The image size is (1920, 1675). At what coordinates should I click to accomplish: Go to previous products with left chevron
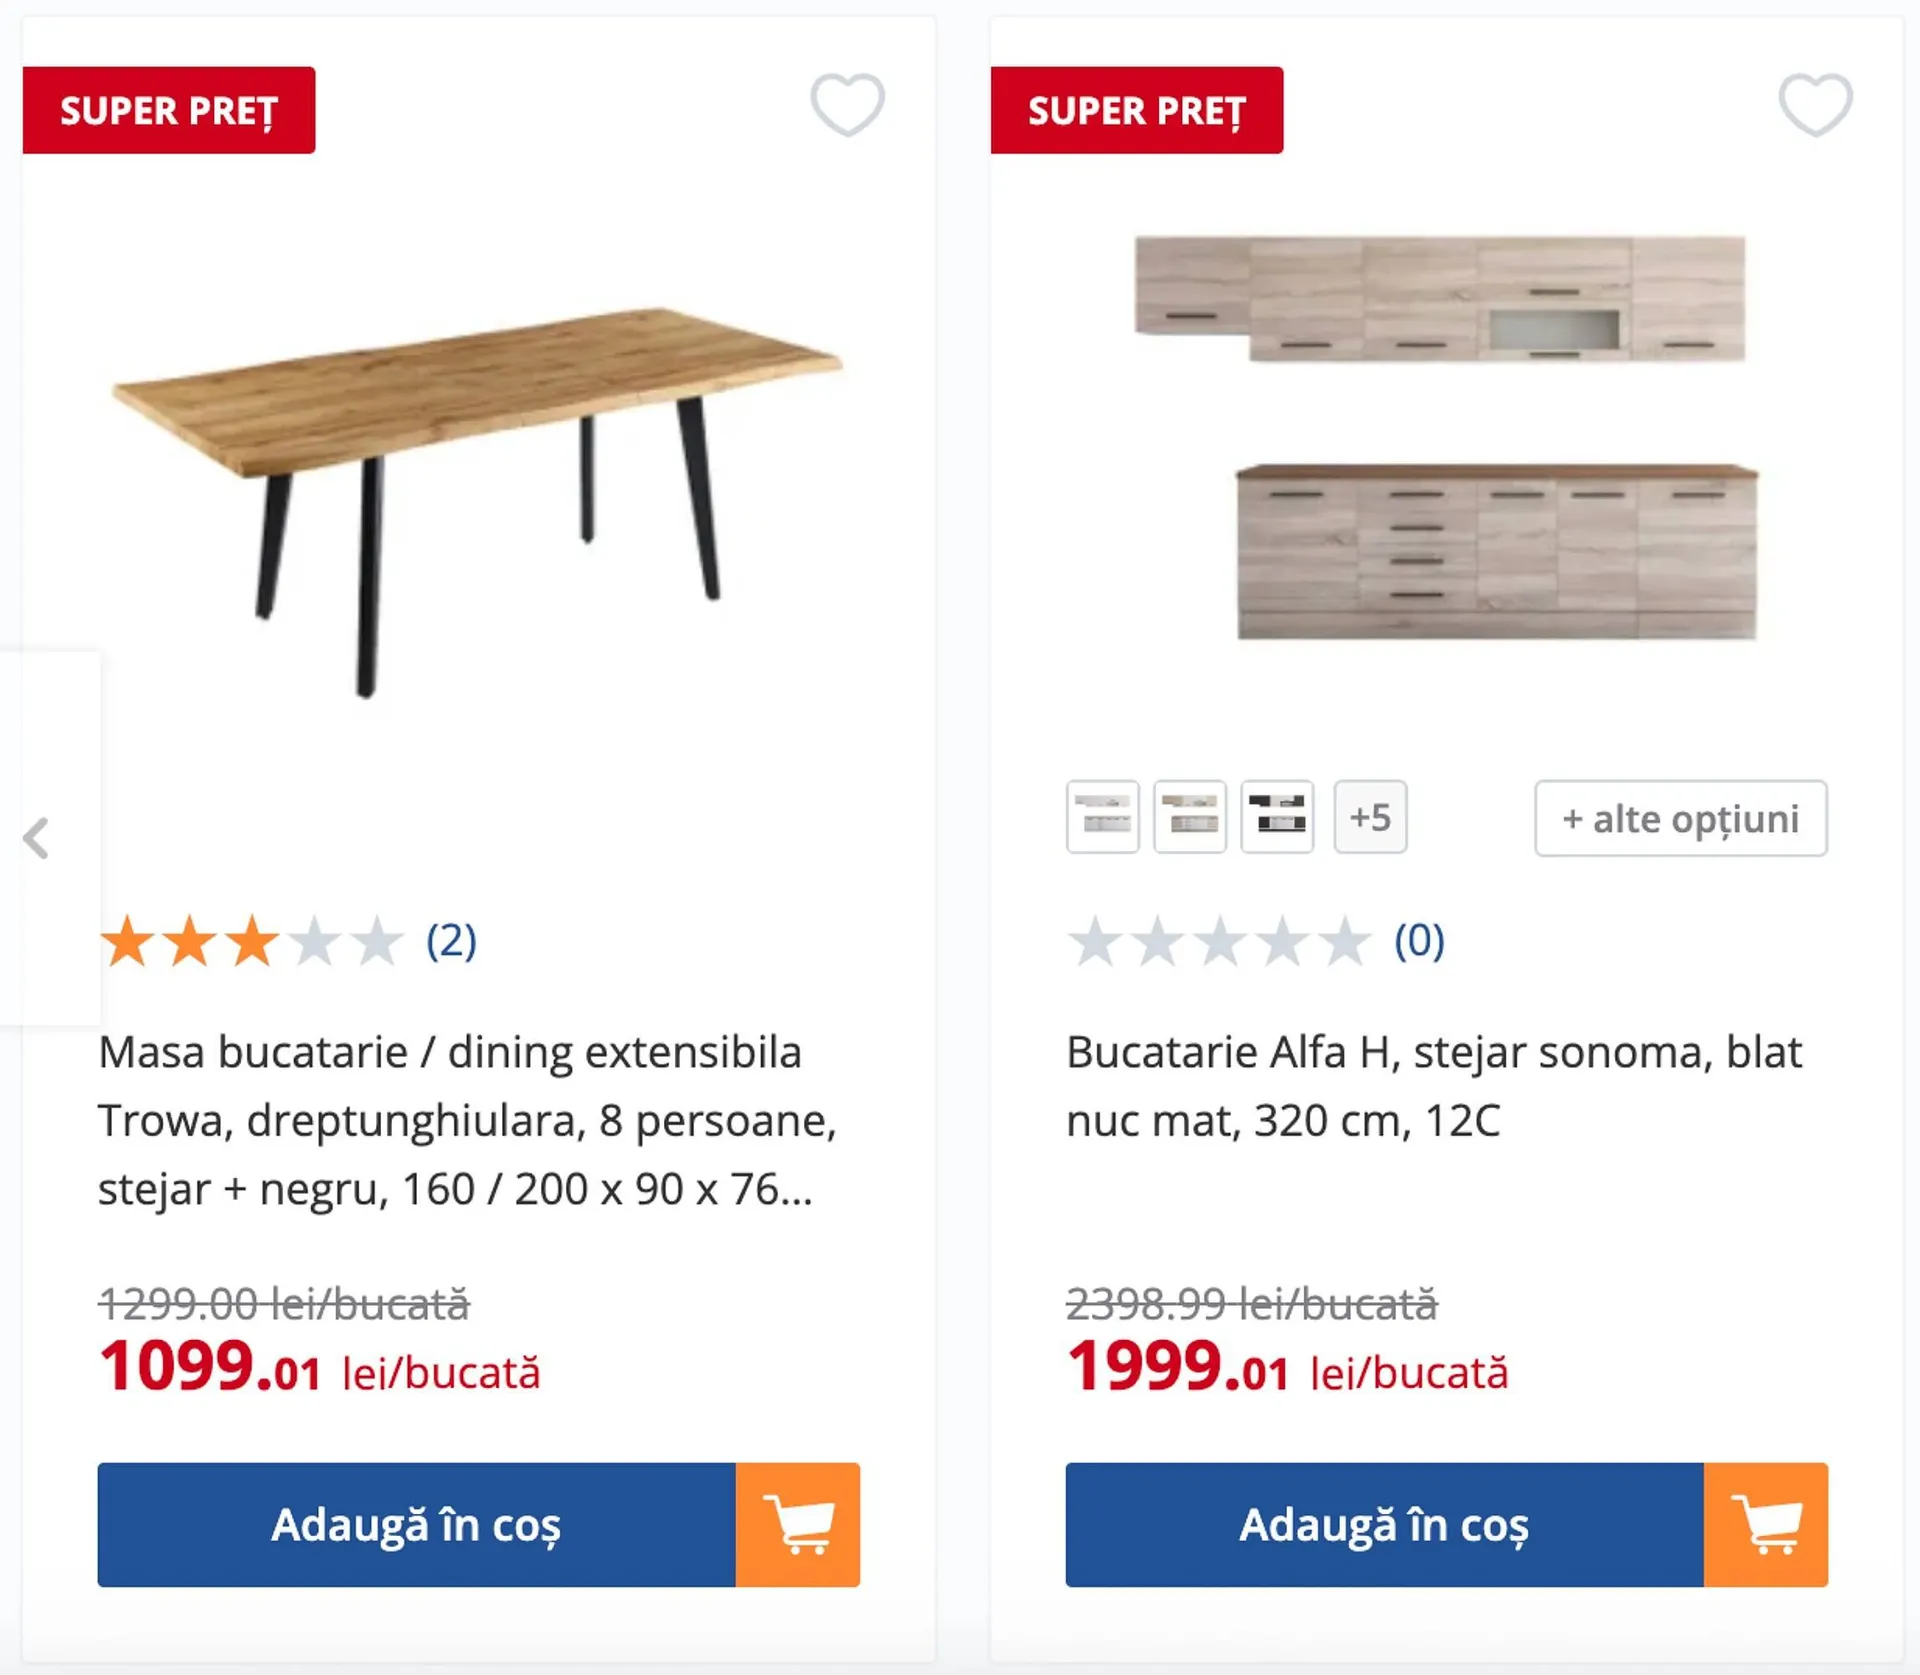[x=37, y=838]
